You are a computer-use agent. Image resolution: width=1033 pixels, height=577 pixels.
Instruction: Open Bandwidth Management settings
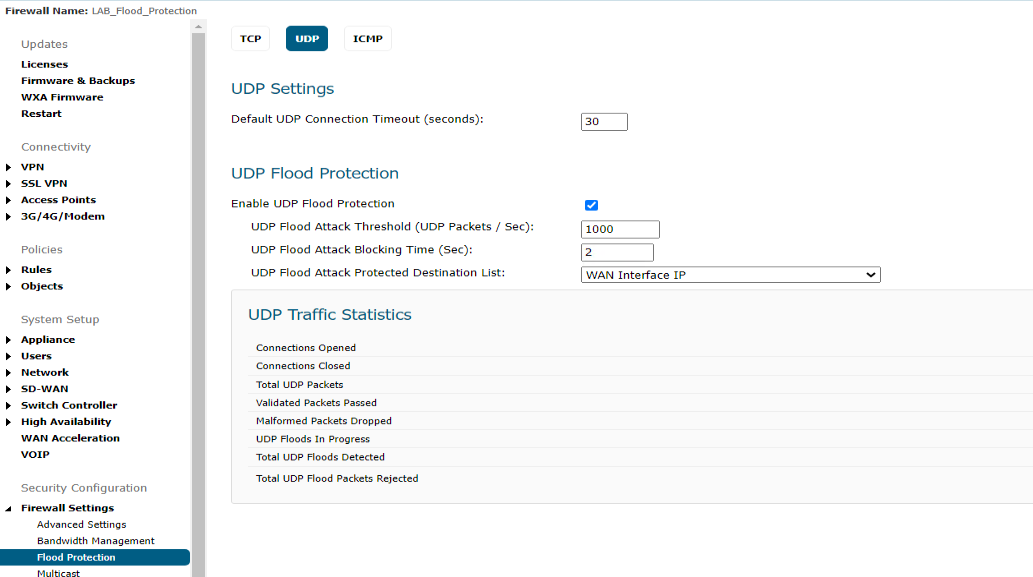click(x=96, y=541)
